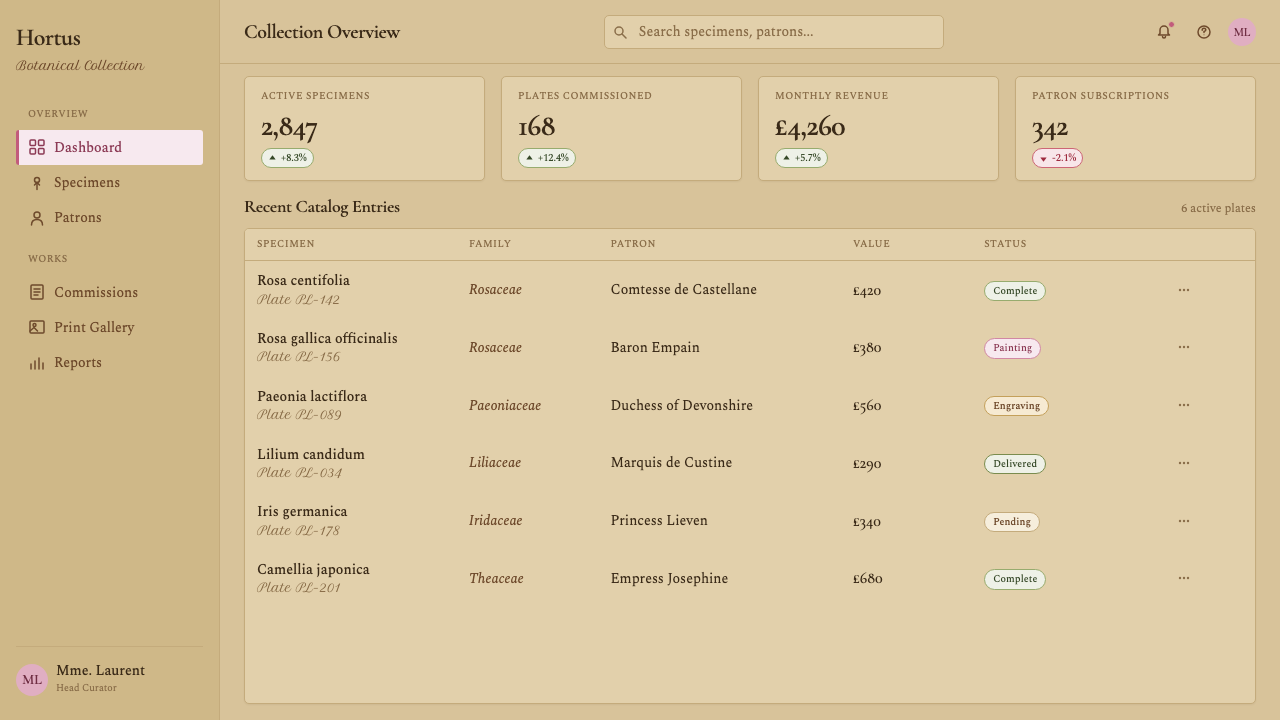This screenshot has width=1280, height=720.
Task: Click the Commissions document icon
Action: [37, 292]
